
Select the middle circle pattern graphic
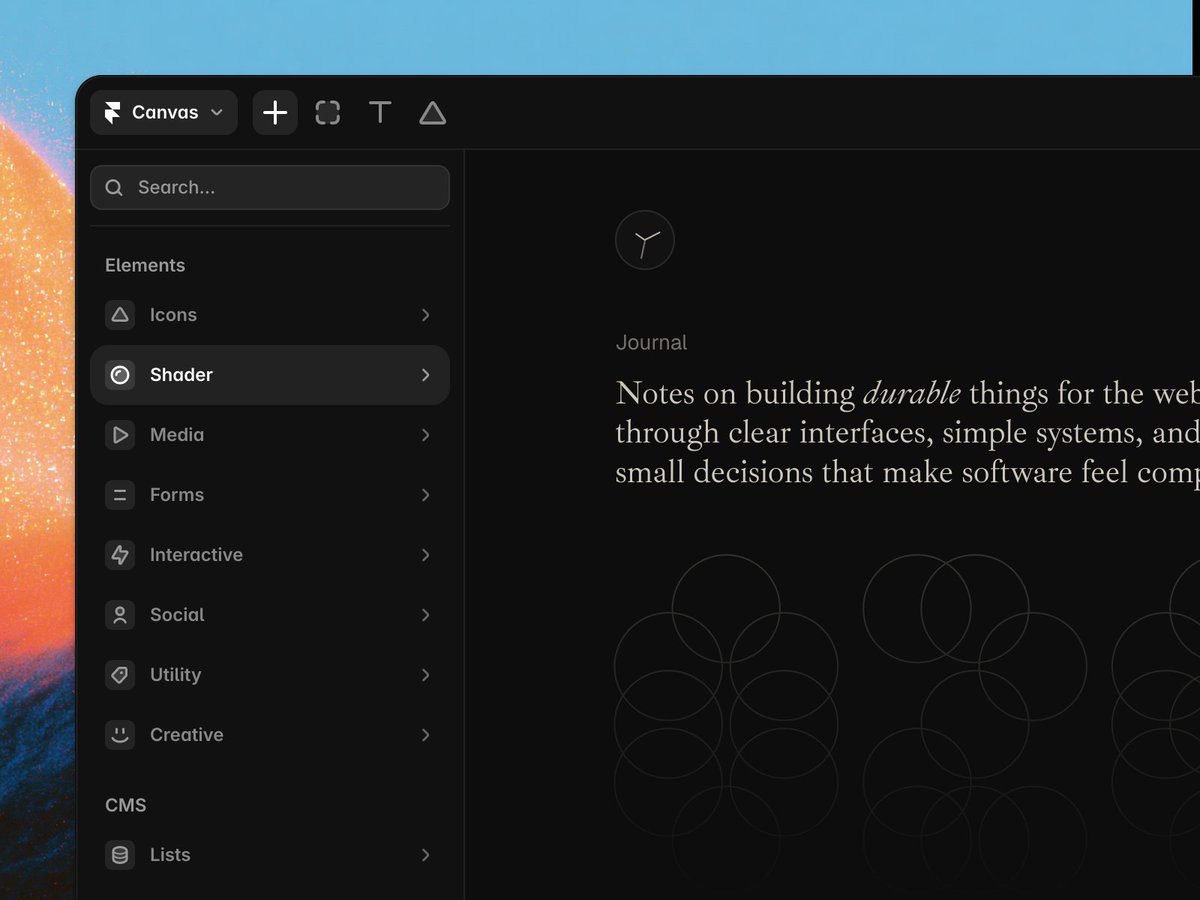point(975,725)
